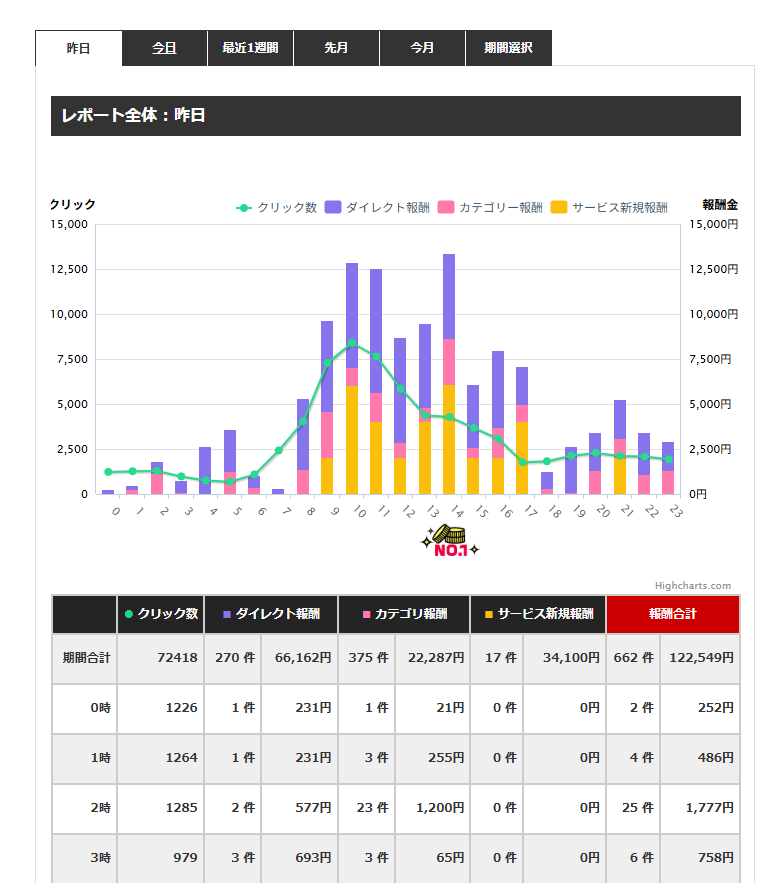Switch to the 今月 tab
Screen dimensions: 768x883
(x=422, y=48)
